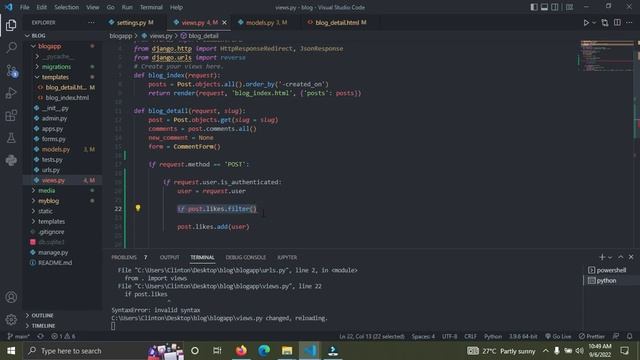Image resolution: width=640 pixels, height=360 pixels.
Task: Add a new terminal with plus icon
Action: [x=602, y=257]
